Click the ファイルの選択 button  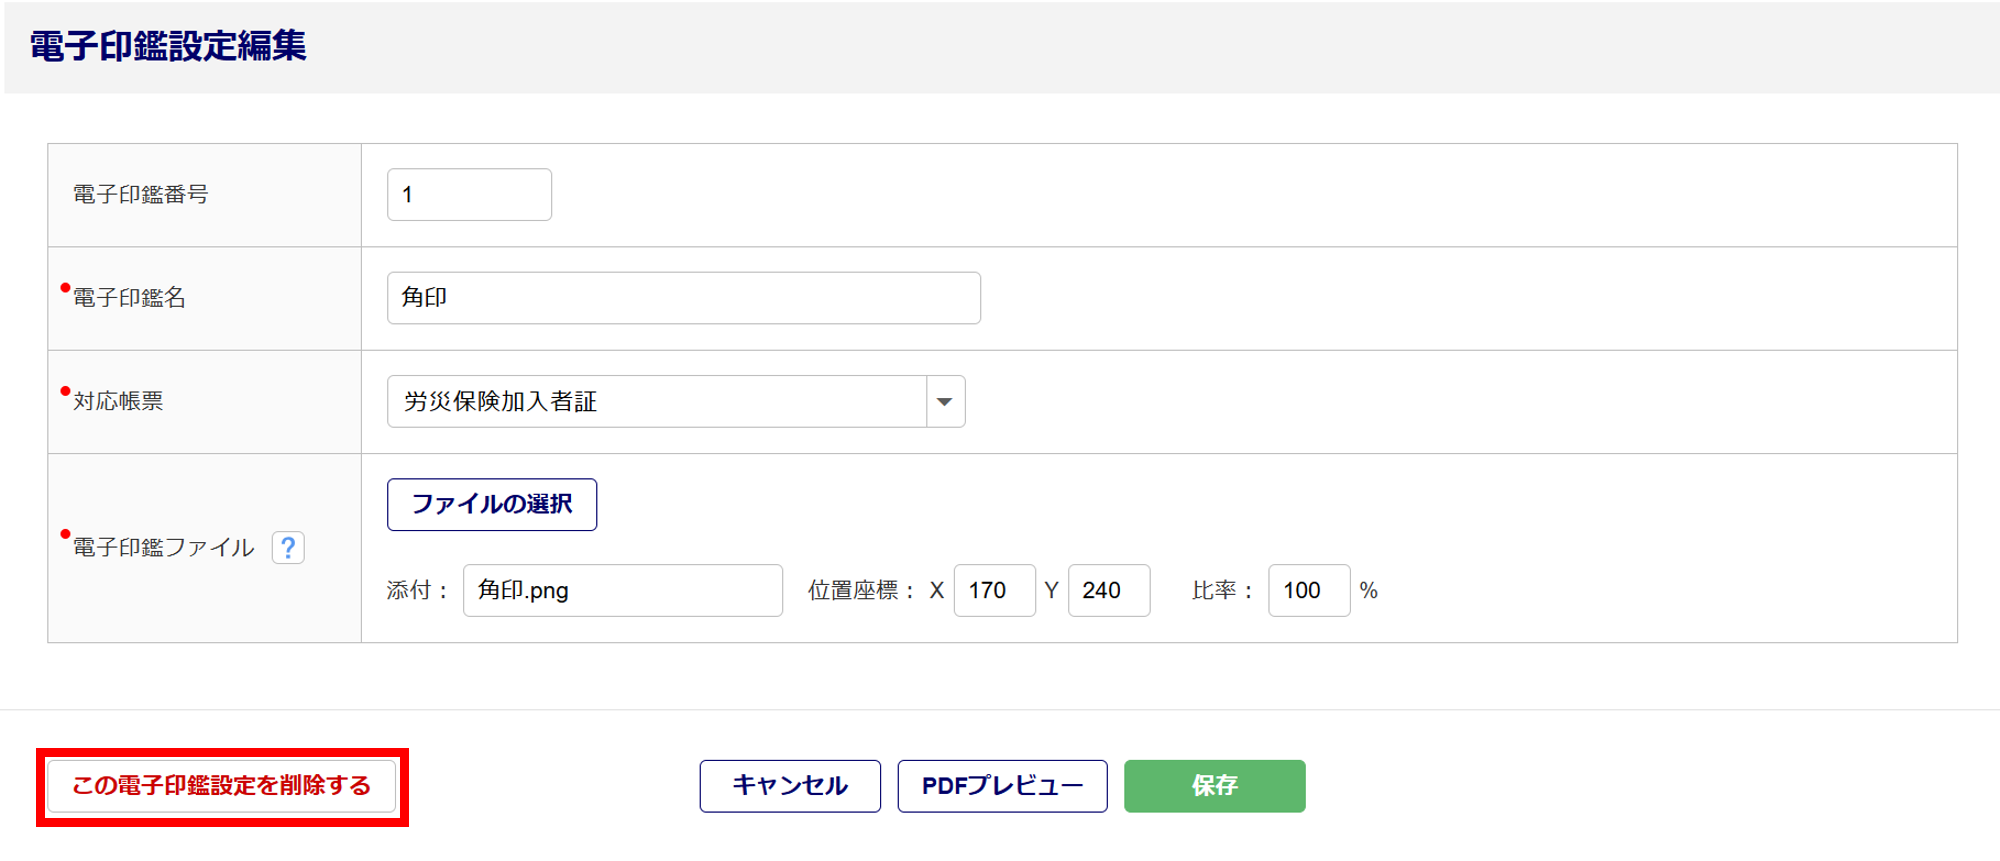492,505
